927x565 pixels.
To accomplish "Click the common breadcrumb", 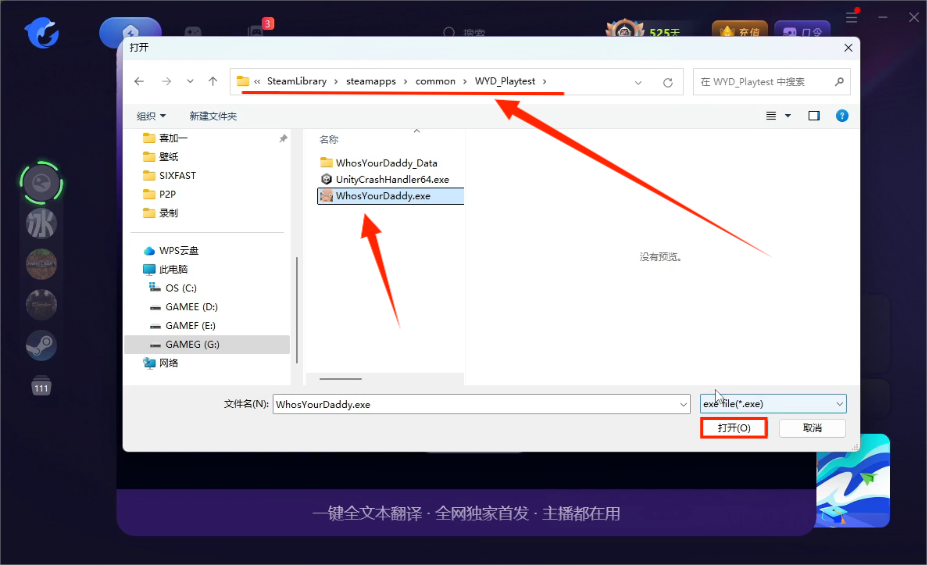I will [x=435, y=81].
